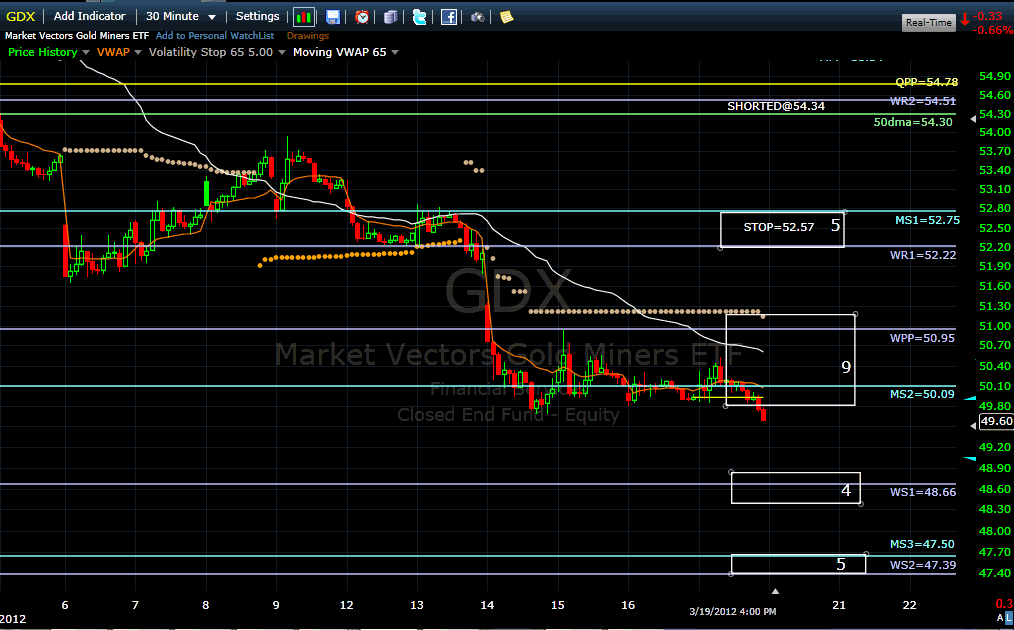Toggle the Real-Time data button

[x=927, y=22]
